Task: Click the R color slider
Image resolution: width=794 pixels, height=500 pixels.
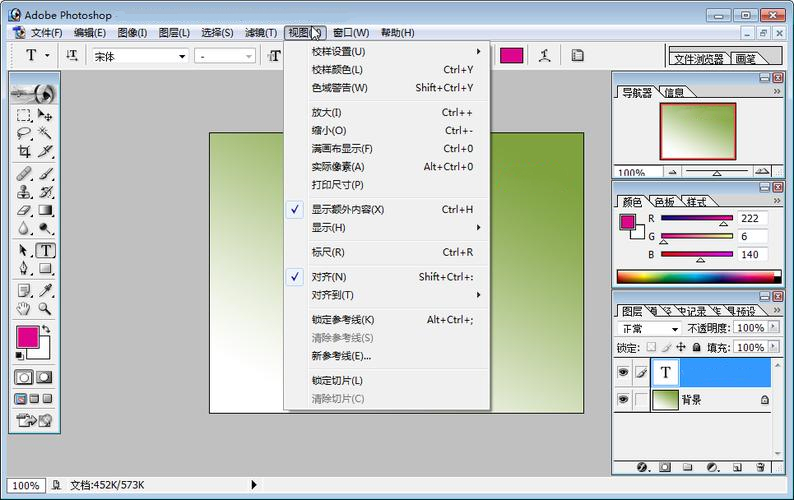Action: pos(697,218)
